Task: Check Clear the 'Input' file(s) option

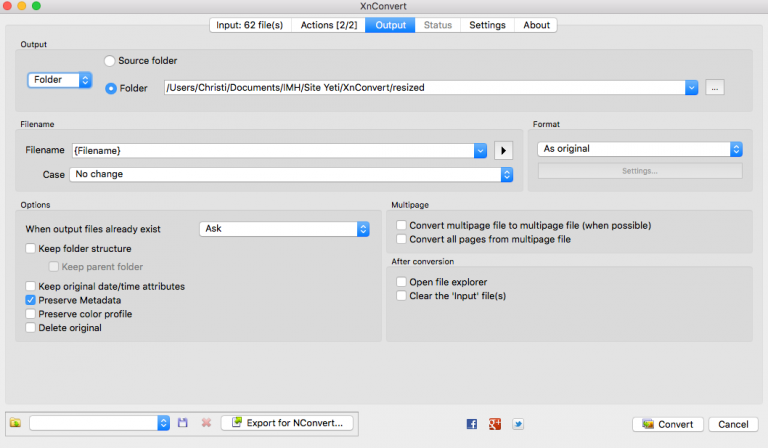Action: click(x=401, y=296)
